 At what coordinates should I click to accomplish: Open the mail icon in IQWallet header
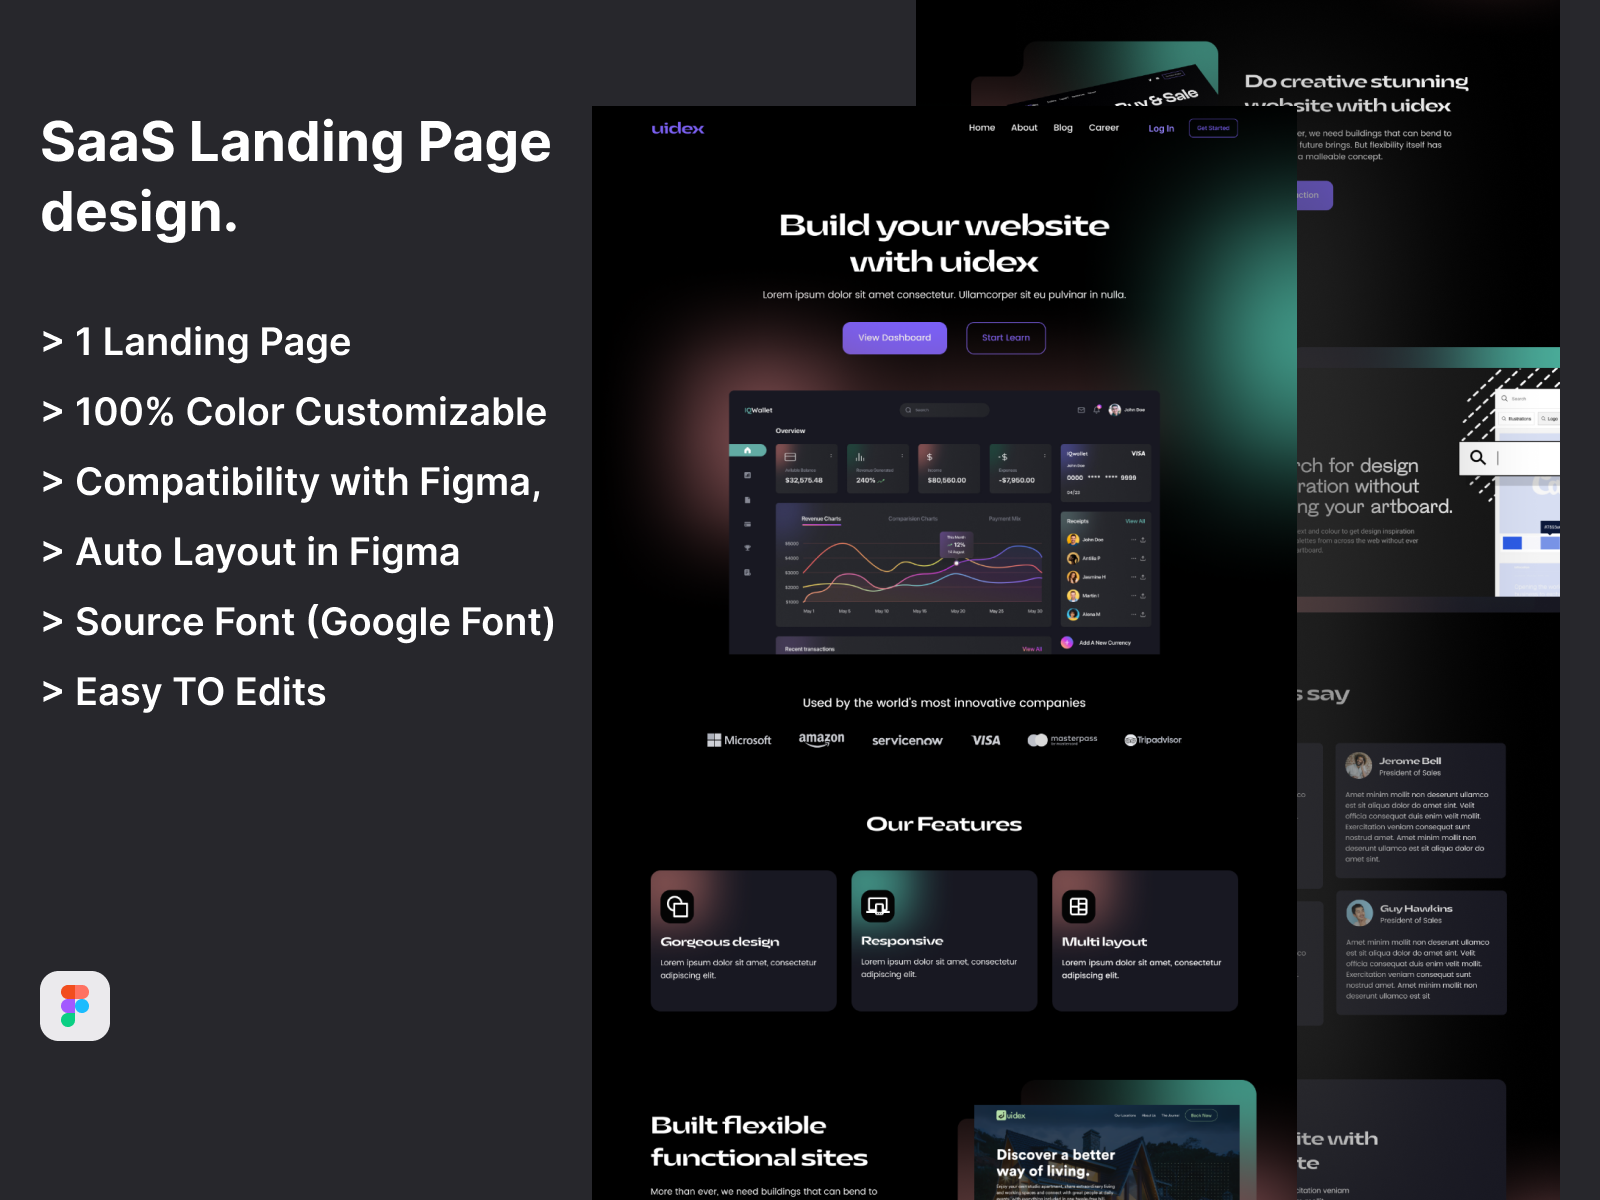tap(1081, 410)
